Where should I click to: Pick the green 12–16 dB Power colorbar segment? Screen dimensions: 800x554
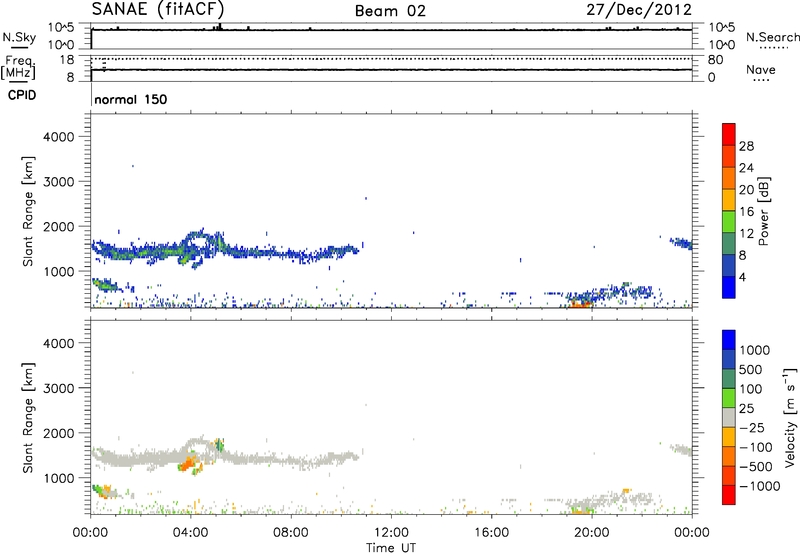[729, 222]
